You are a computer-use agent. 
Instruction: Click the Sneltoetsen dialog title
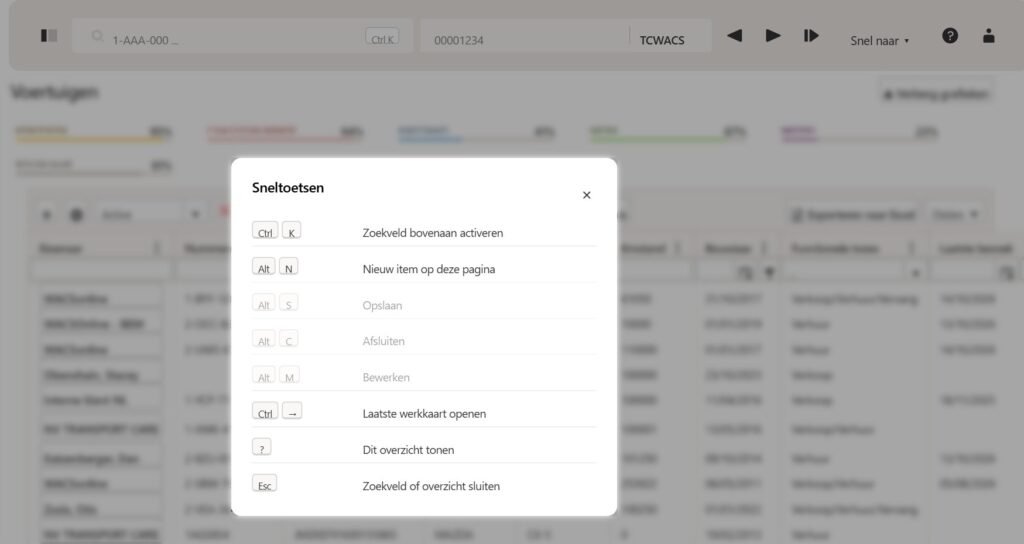[x=288, y=187]
